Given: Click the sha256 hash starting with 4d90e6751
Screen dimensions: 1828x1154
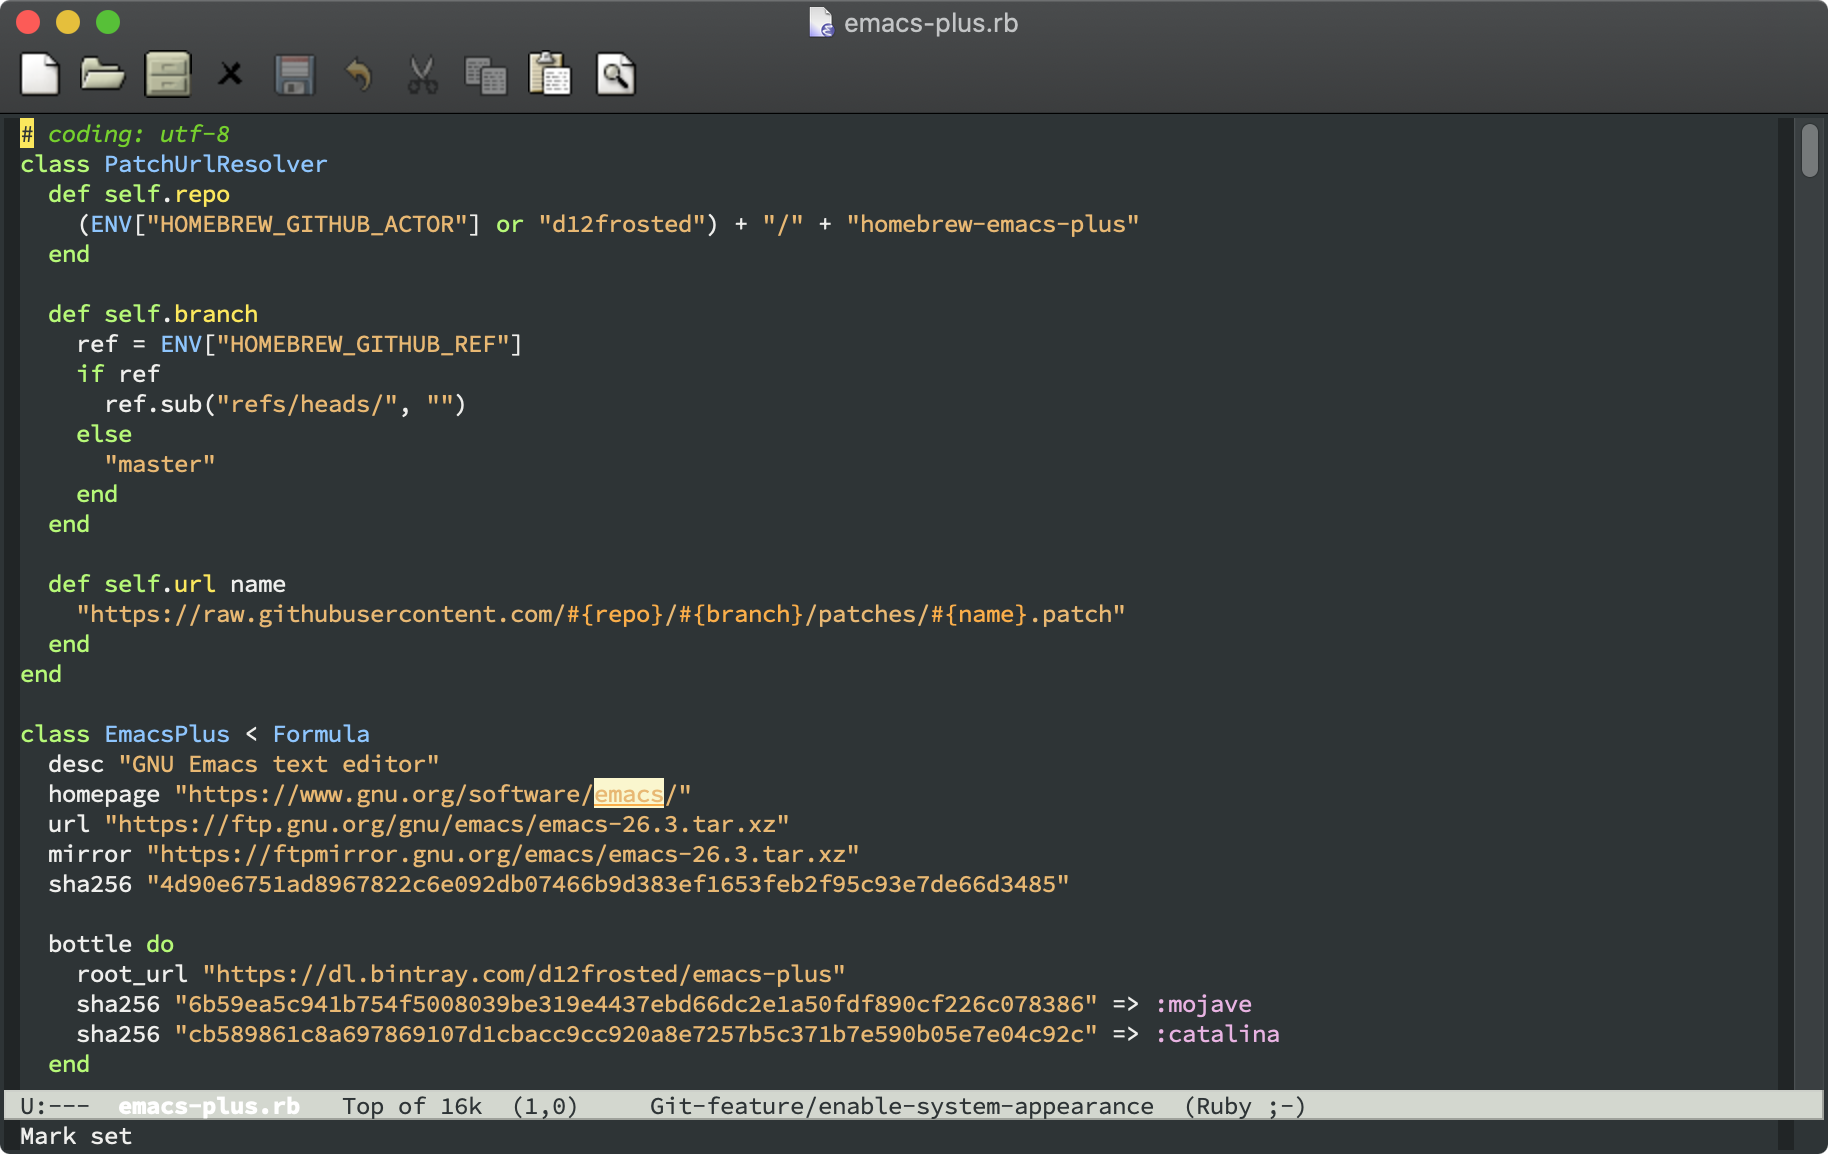Looking at the screenshot, I should (x=608, y=884).
